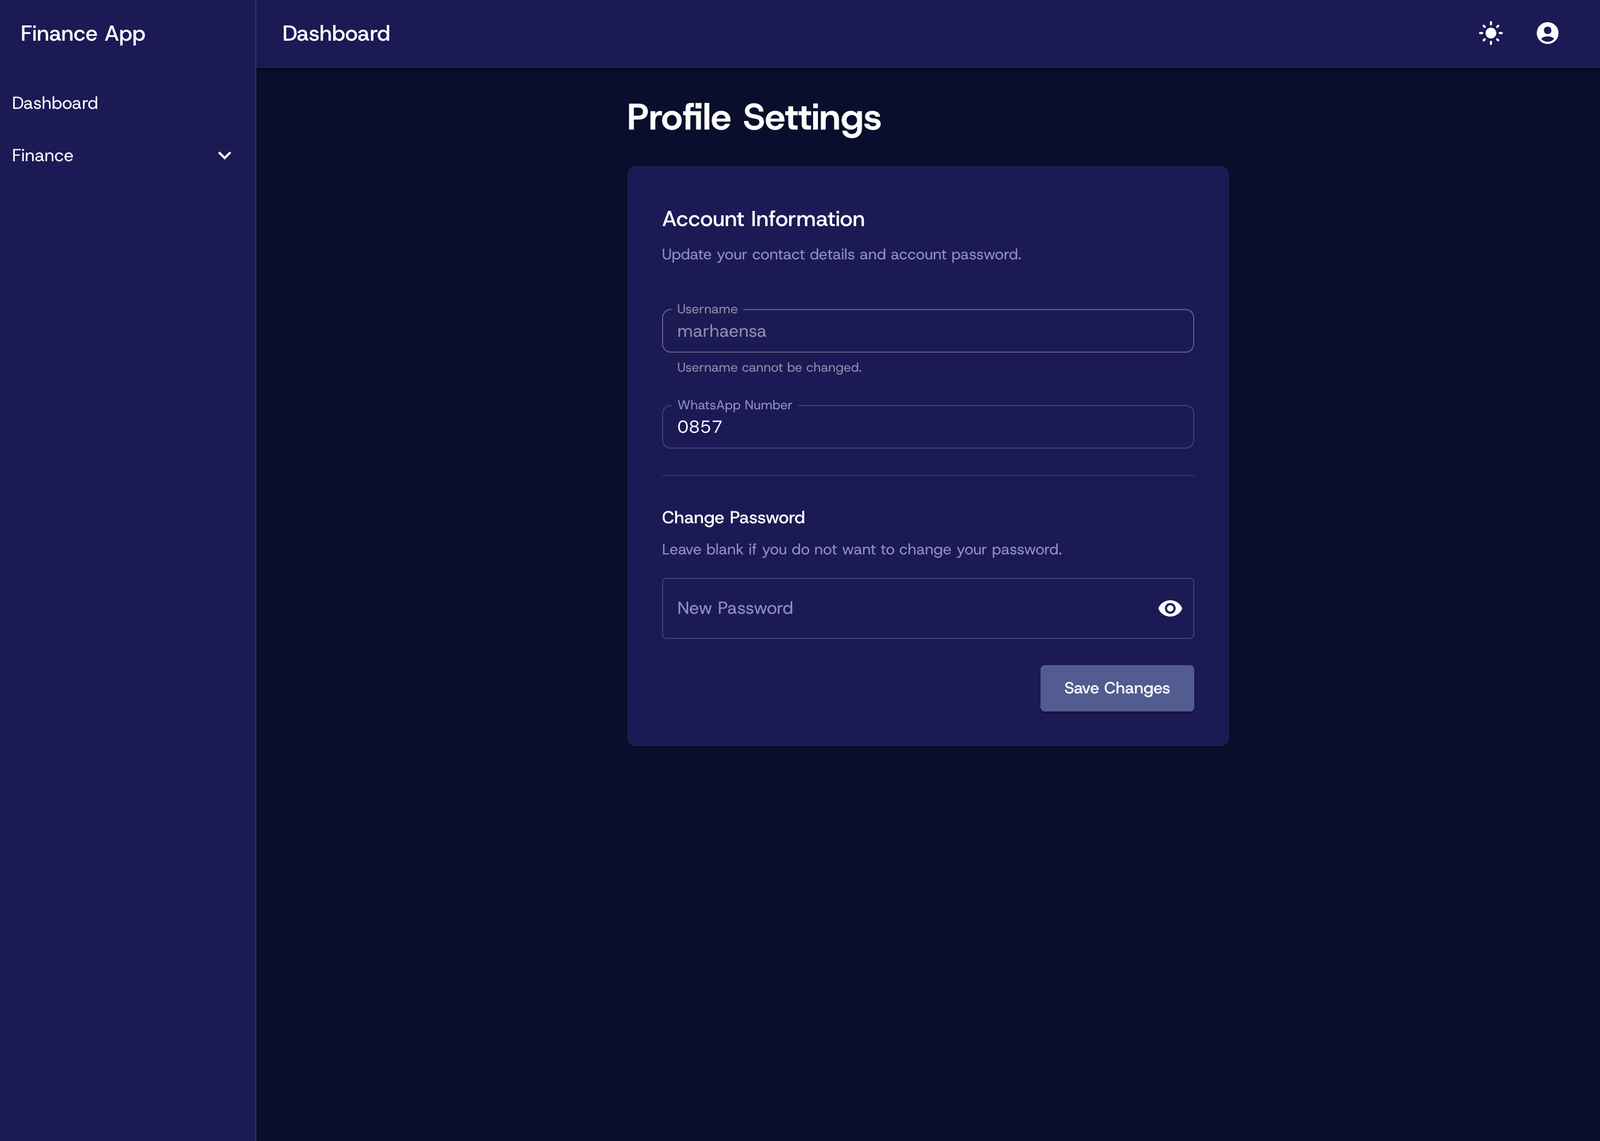
Task: Click the WhatsApp Number floating label
Action: pyautogui.click(x=734, y=405)
